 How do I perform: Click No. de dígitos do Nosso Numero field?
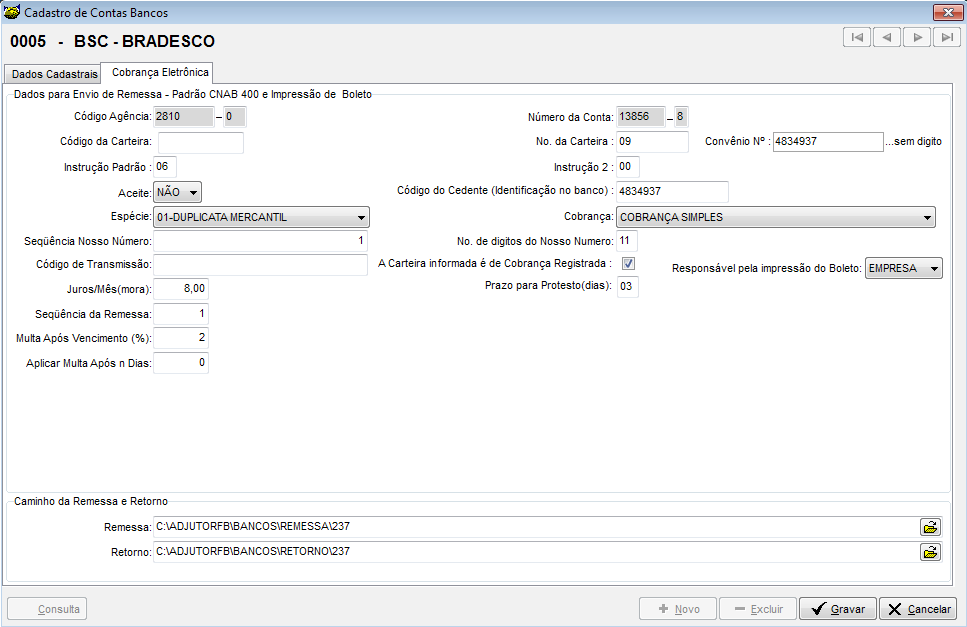point(627,240)
